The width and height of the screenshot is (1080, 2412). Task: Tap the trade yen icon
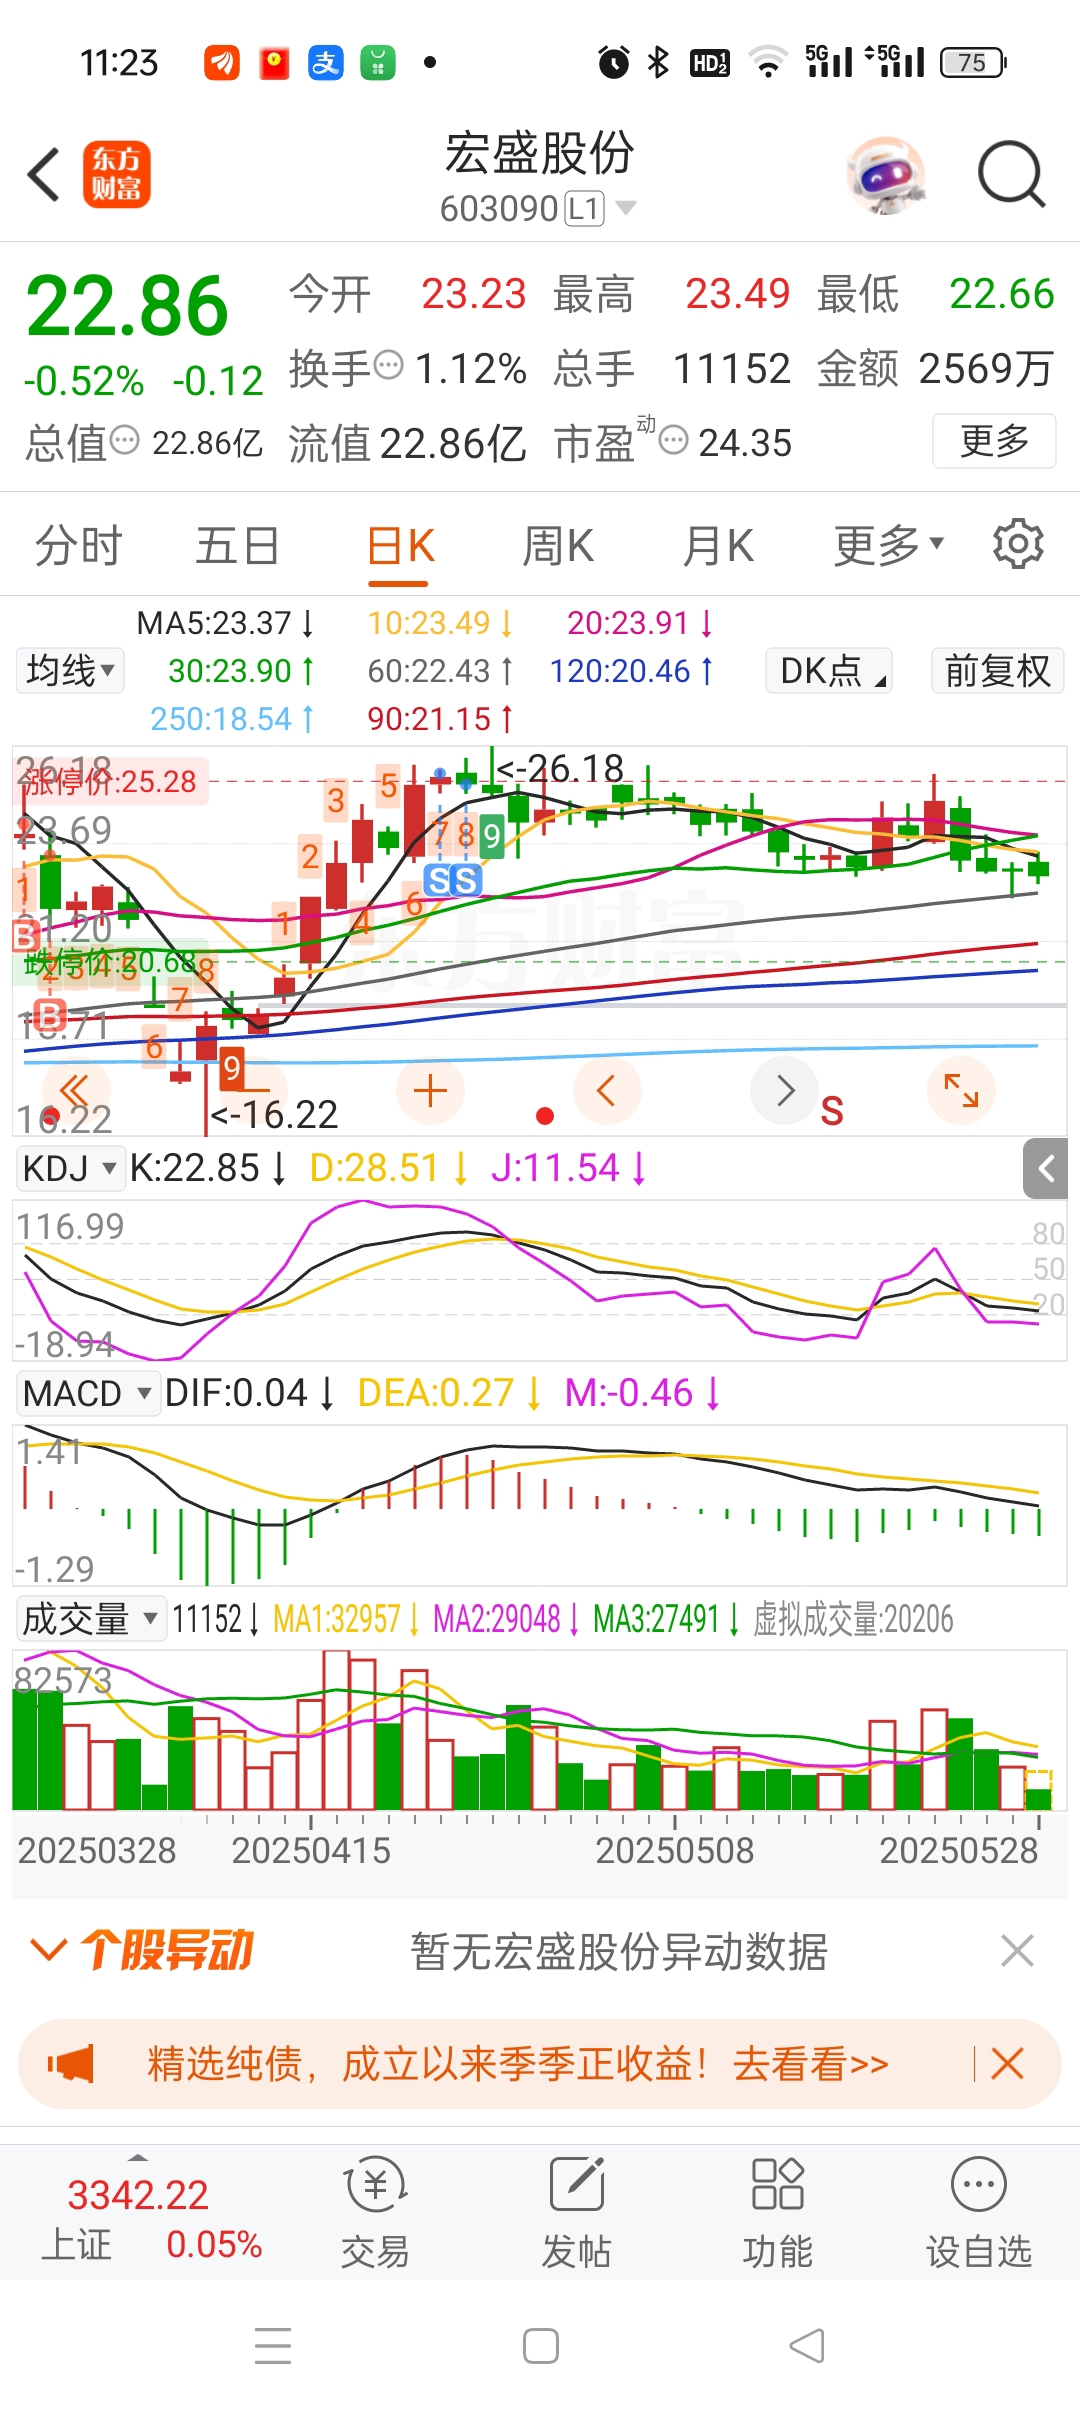(376, 2185)
